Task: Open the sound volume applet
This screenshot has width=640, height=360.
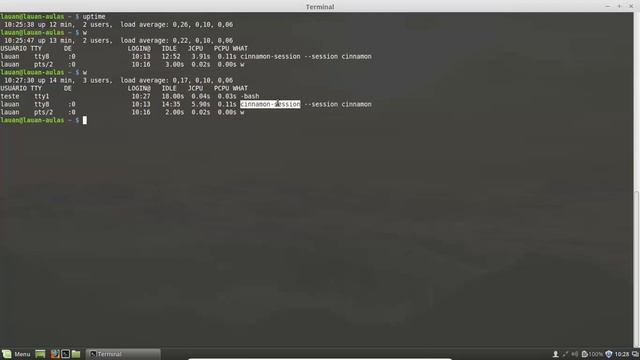Action: click(x=575, y=354)
